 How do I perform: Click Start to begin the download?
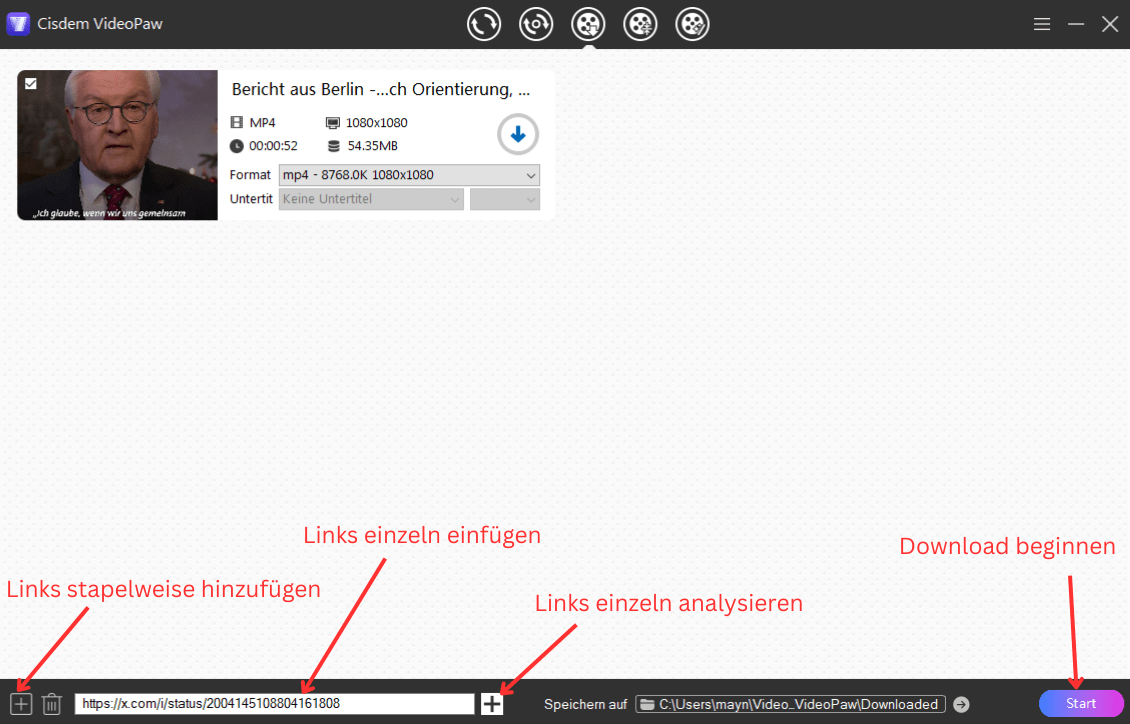[x=1080, y=703]
